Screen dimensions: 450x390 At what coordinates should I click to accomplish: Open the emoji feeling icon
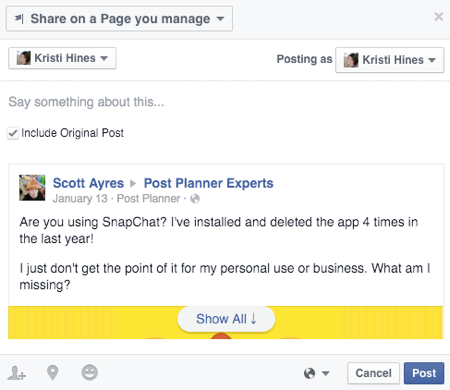[89, 373]
